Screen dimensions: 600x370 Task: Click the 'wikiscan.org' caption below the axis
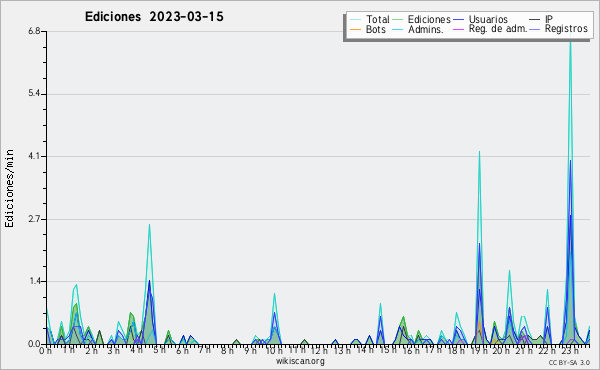pos(300,361)
